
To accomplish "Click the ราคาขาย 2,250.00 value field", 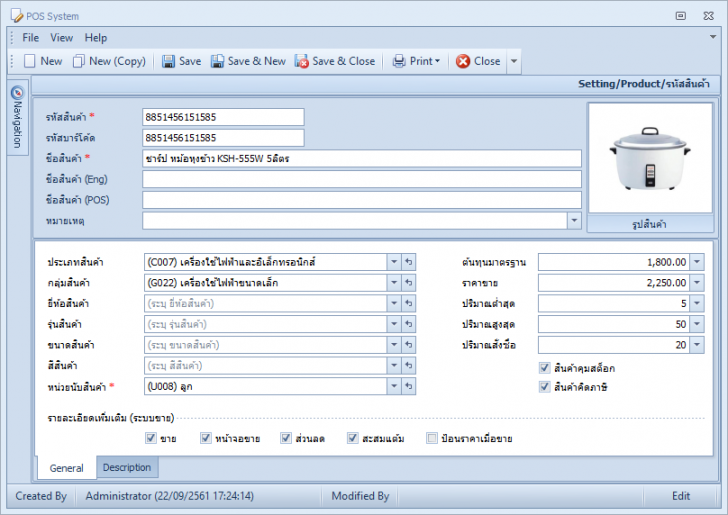I will click(x=614, y=282).
